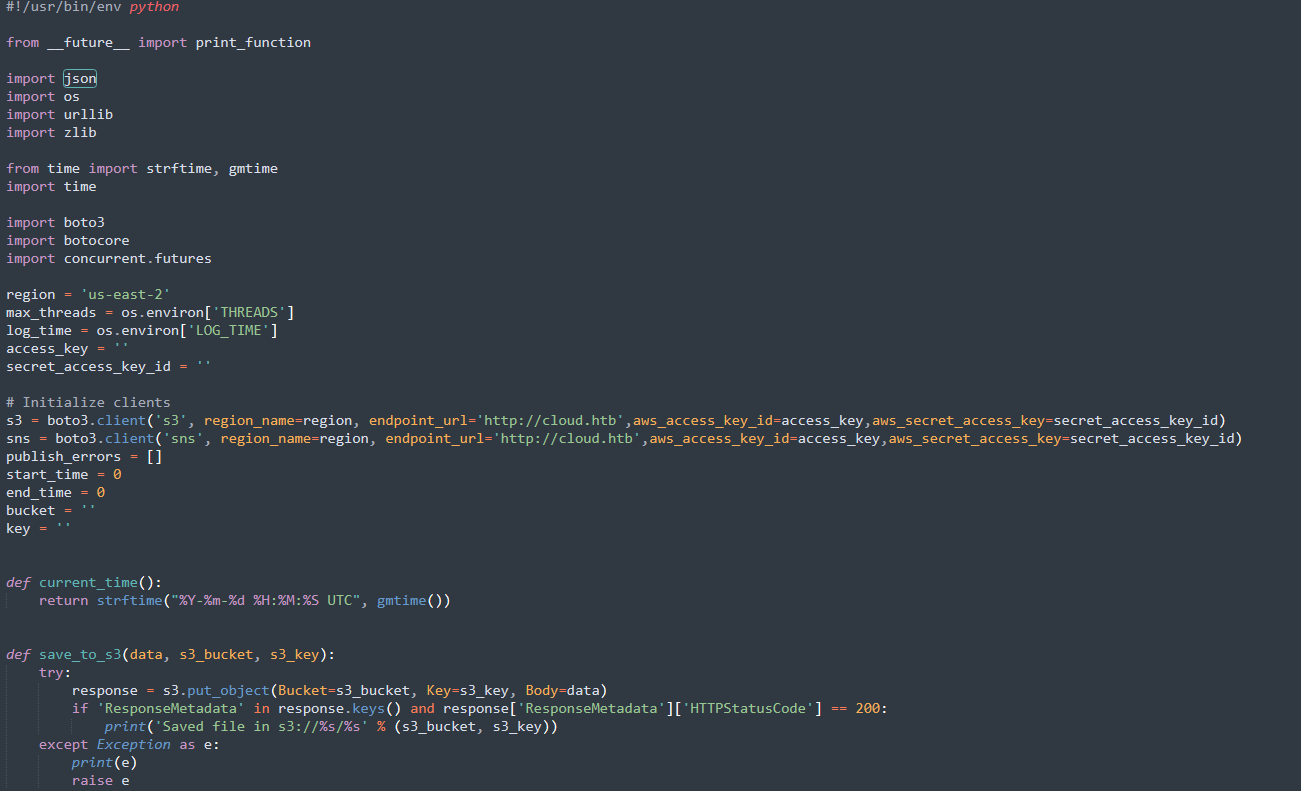Screen dimensions: 1301x791
Task: Click the 'print(e)' line
Action: click(x=104, y=763)
